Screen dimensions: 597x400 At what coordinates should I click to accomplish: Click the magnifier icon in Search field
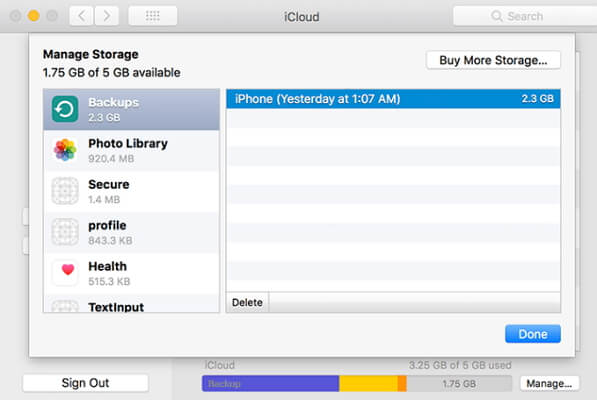[x=496, y=16]
